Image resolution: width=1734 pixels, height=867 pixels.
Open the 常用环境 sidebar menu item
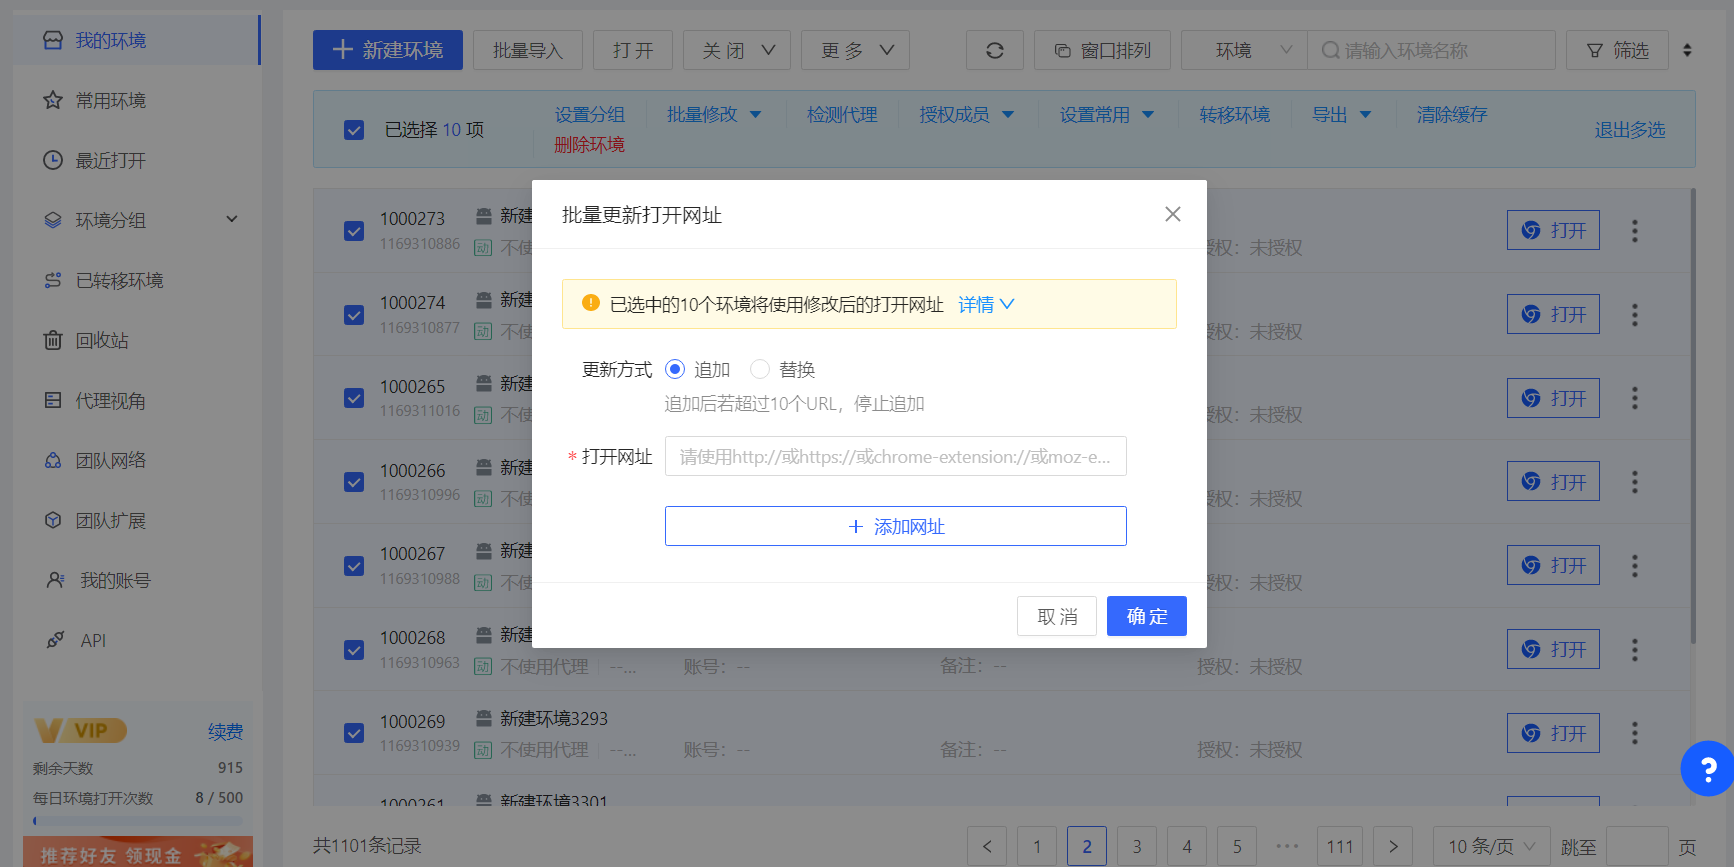pos(110,101)
